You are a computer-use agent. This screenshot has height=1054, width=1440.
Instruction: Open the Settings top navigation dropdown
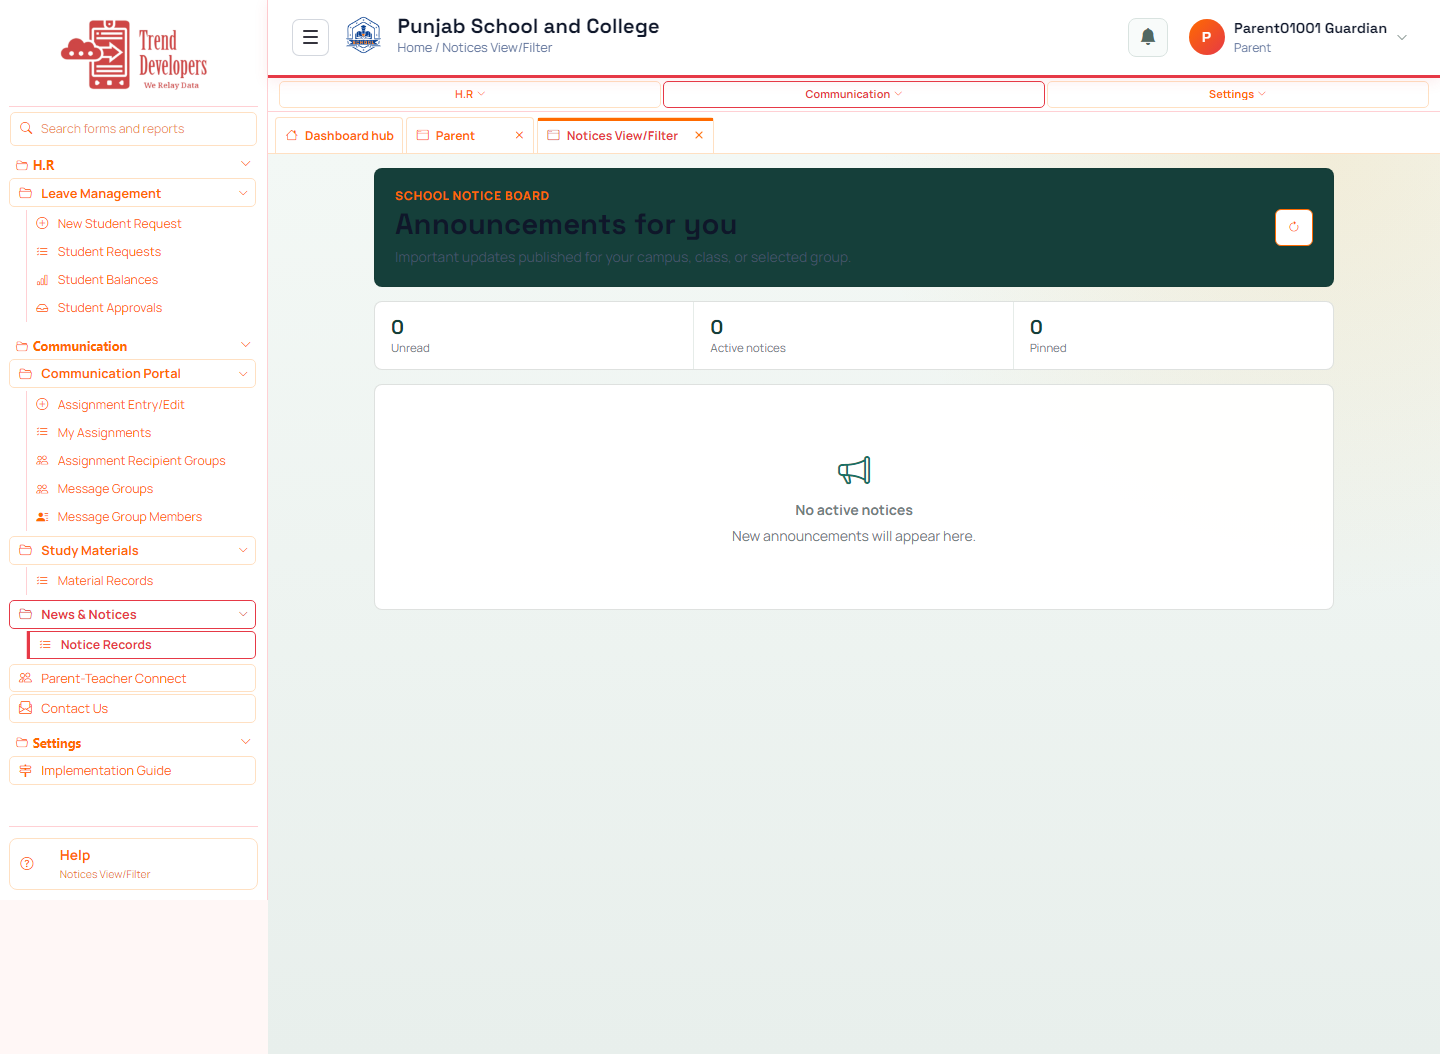point(1237,94)
